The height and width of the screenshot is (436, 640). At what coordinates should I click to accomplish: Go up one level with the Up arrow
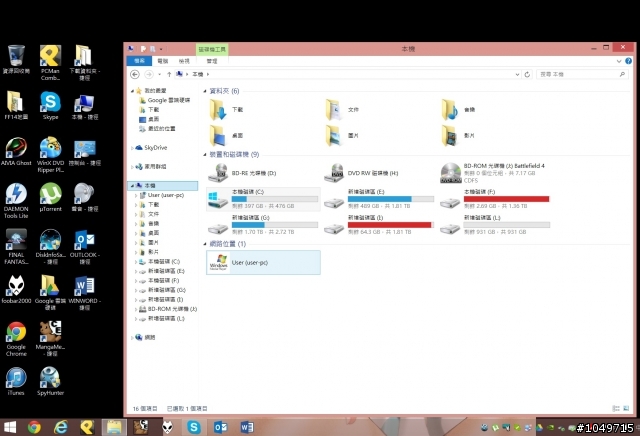(169, 74)
